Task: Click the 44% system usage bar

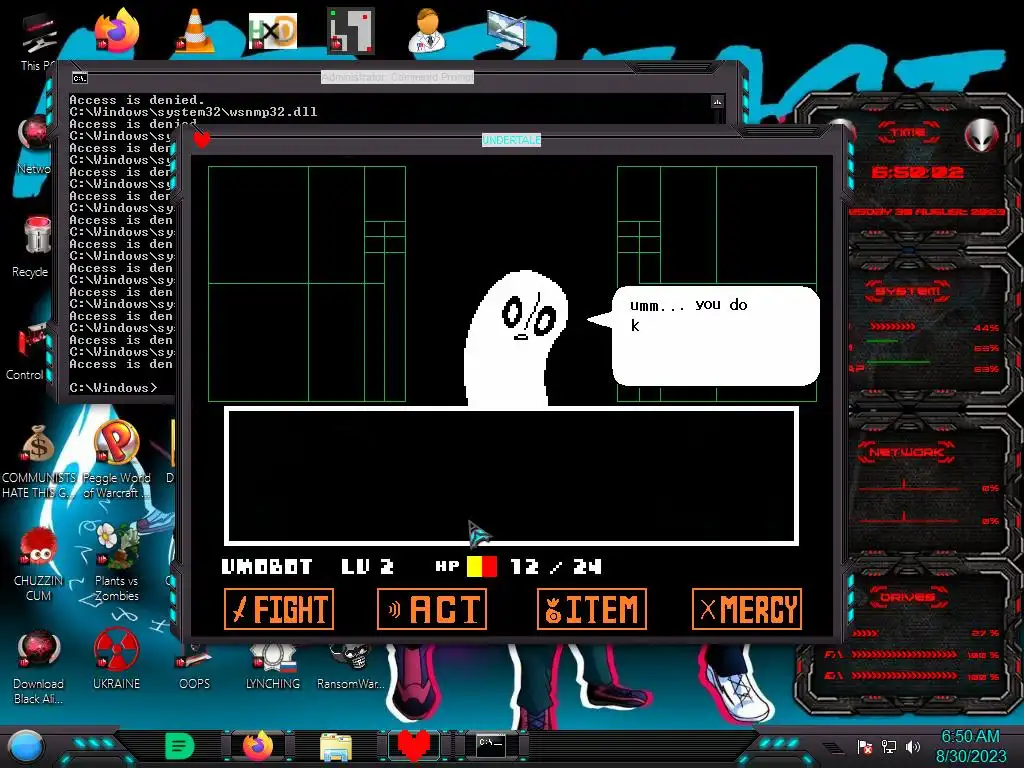Action: 893,327
